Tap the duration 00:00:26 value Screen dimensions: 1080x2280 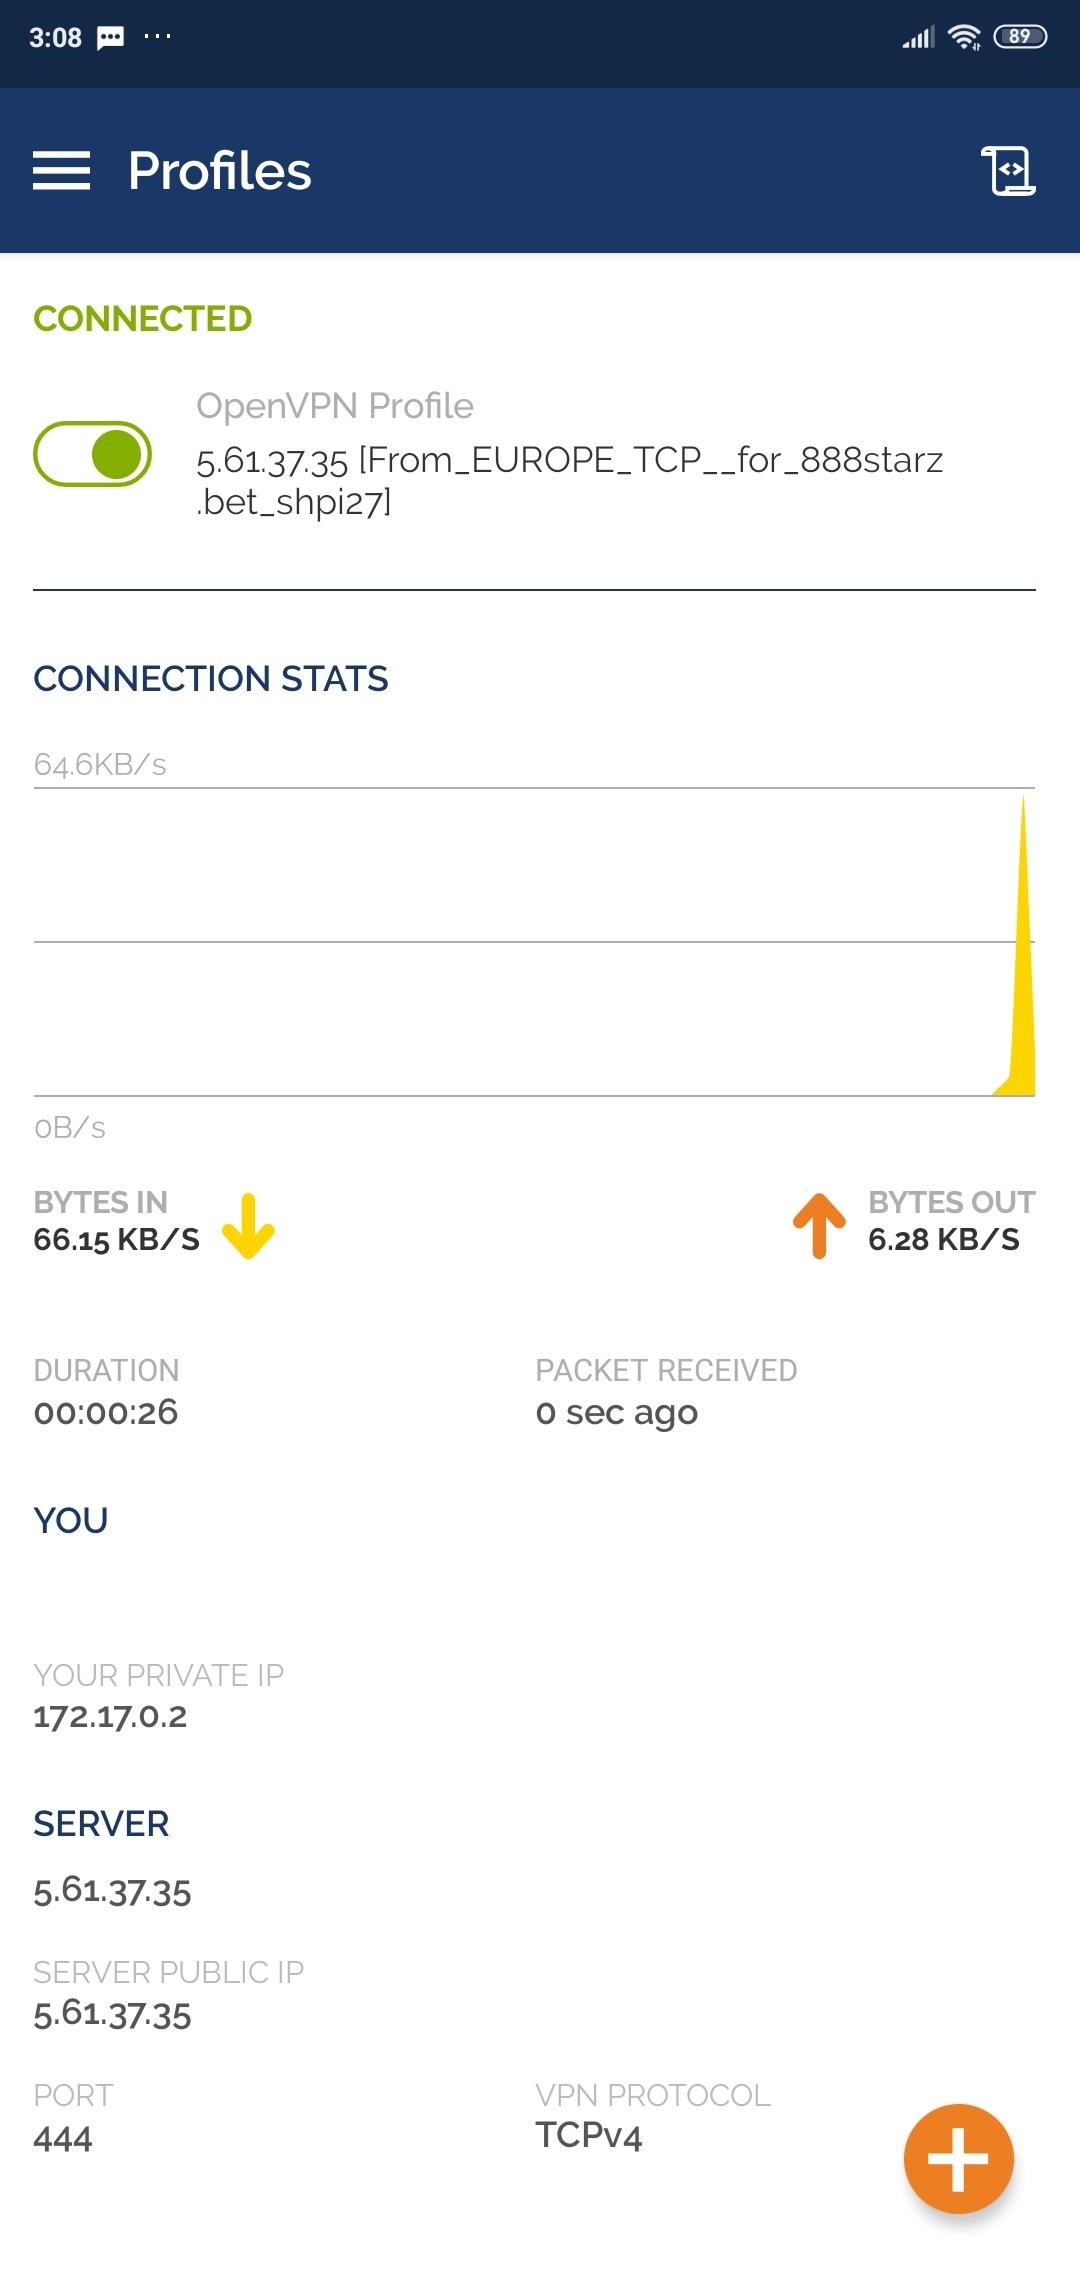click(106, 1412)
